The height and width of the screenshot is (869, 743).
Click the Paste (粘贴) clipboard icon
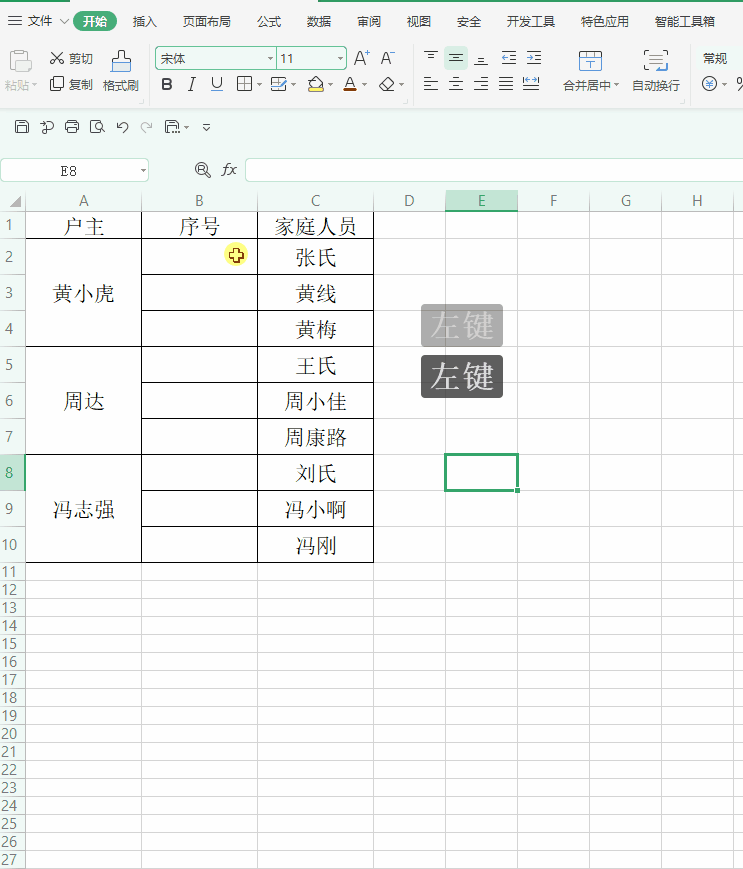click(x=21, y=61)
